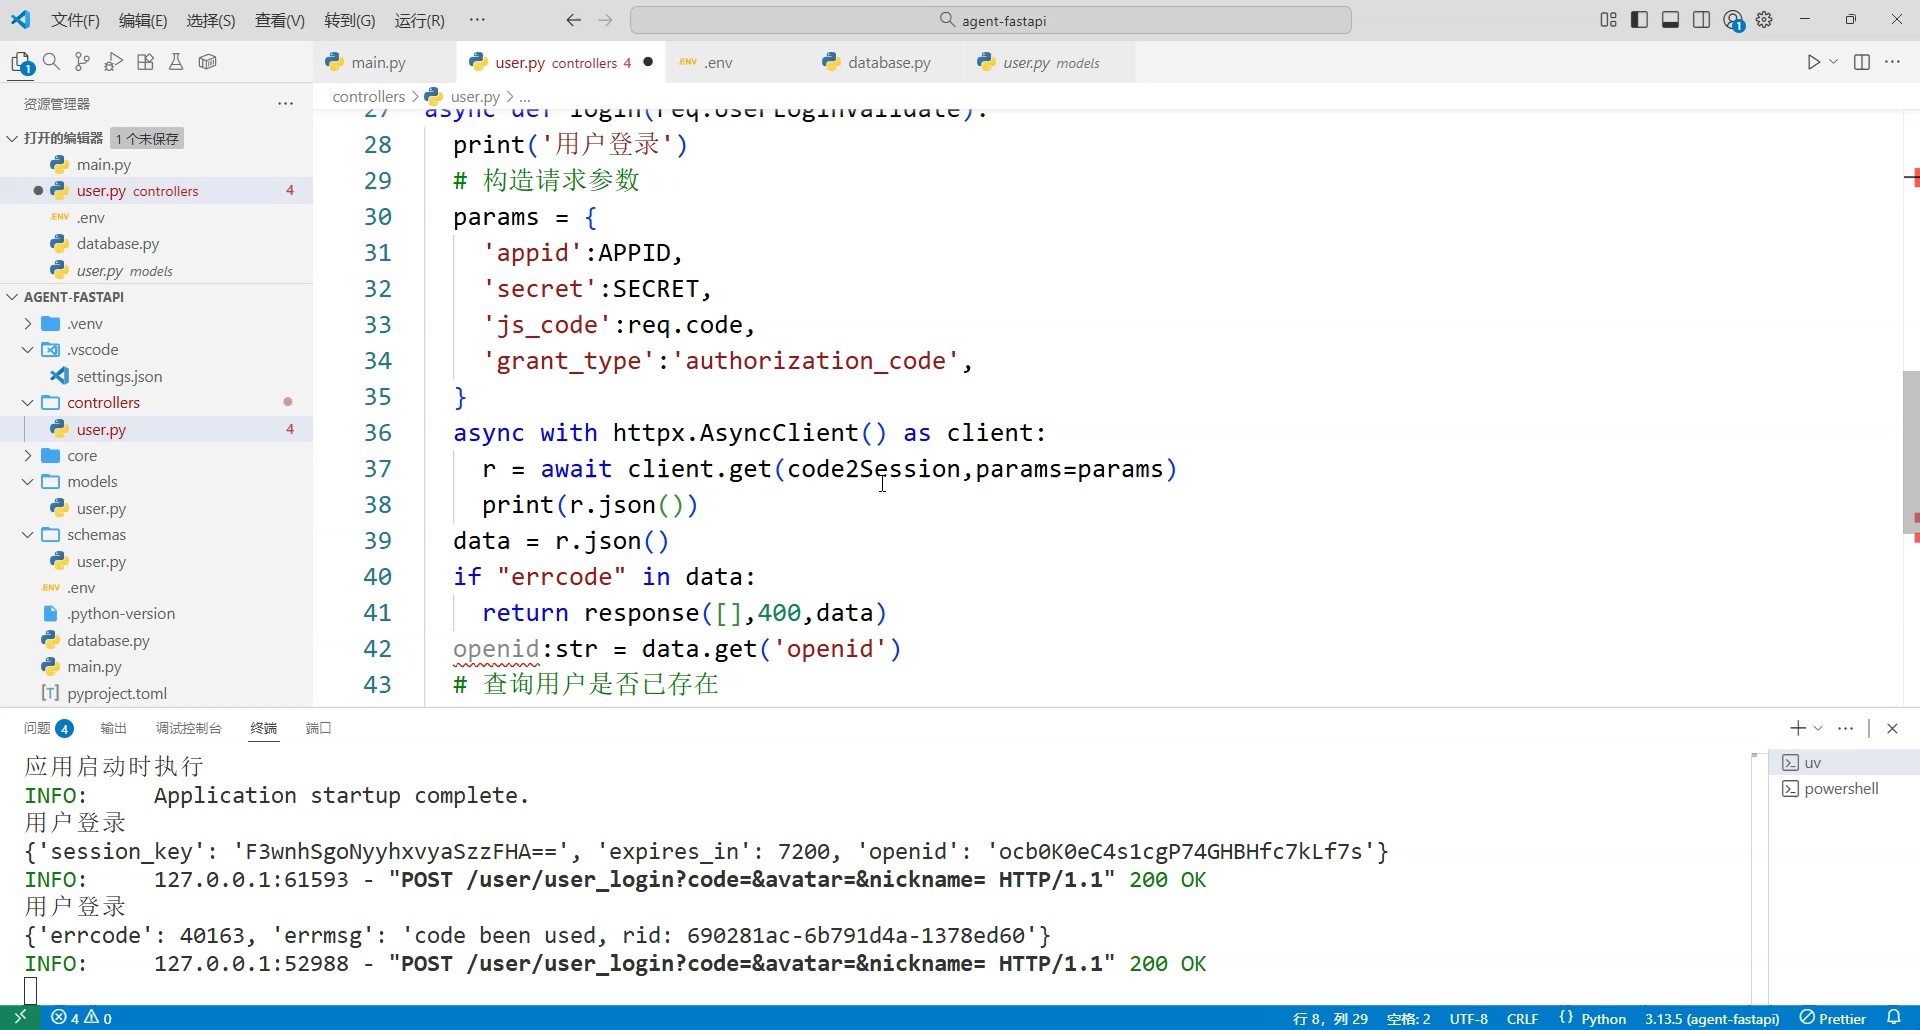1920x1030 pixels.
Task: Split the editor to the right
Action: coord(1862,62)
